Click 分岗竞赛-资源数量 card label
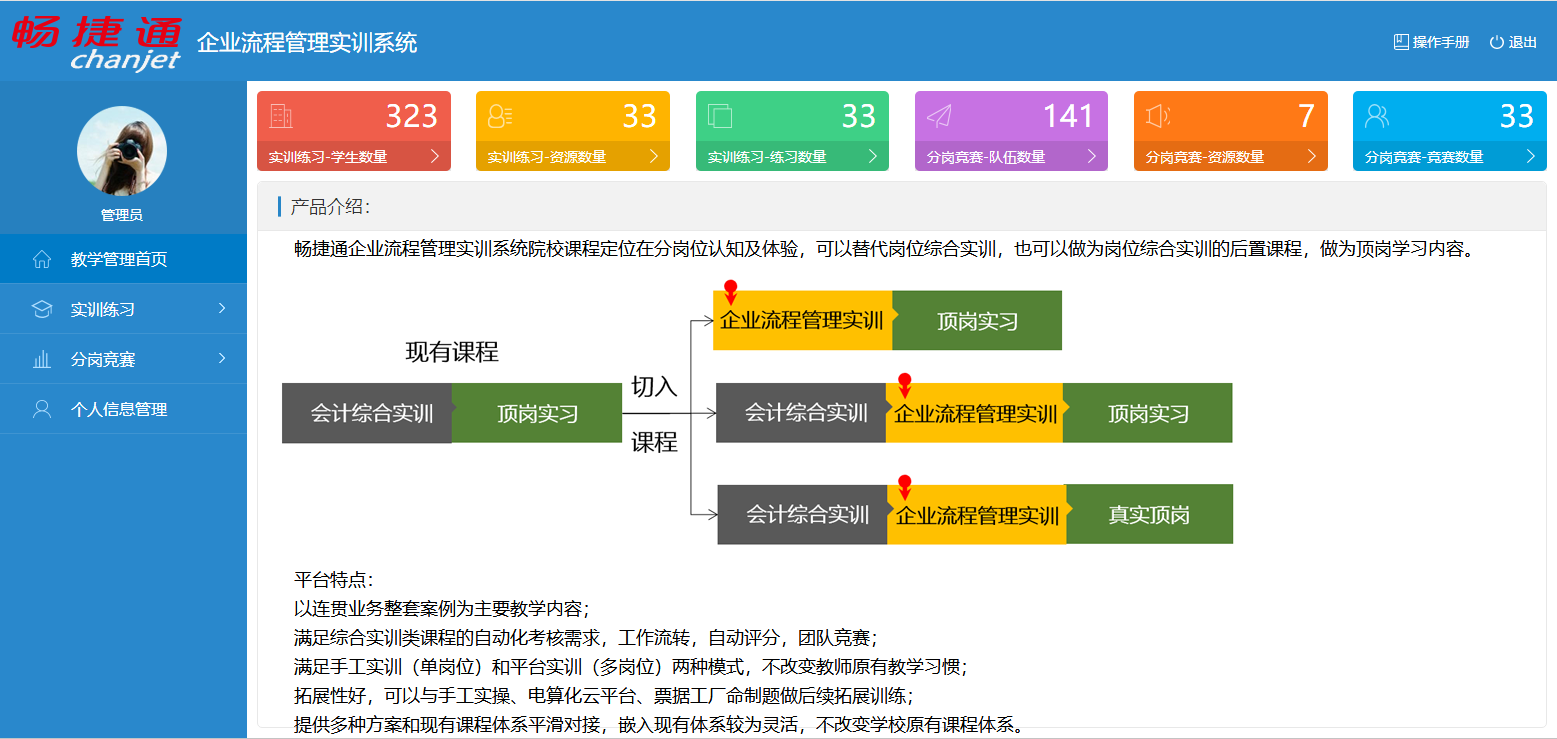The image size is (1557, 739). (x=1205, y=157)
